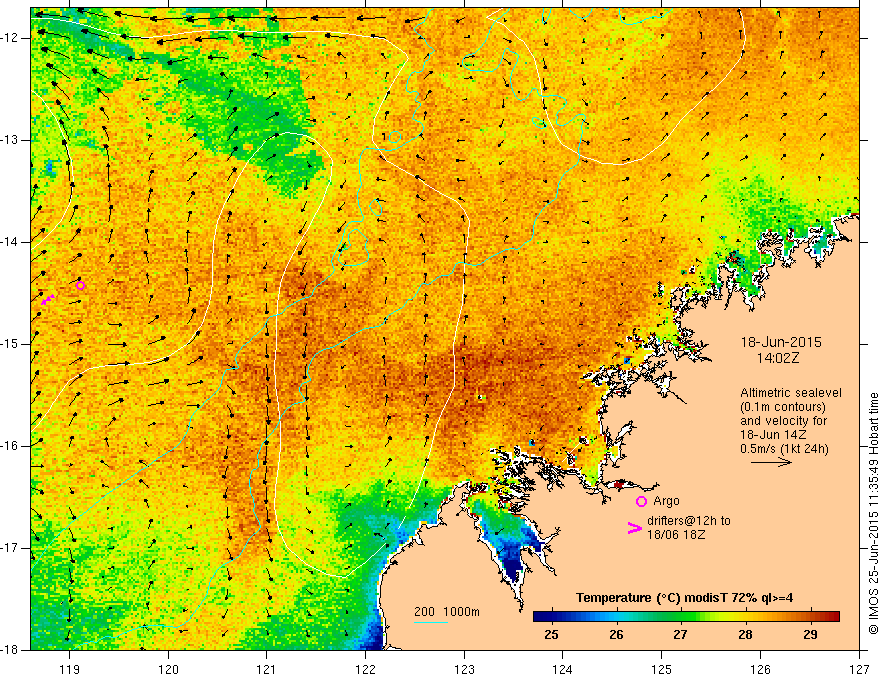Viewport: 880px width, 680px height.
Task: Click the latitude axis label '-17'
Action: (10, 548)
